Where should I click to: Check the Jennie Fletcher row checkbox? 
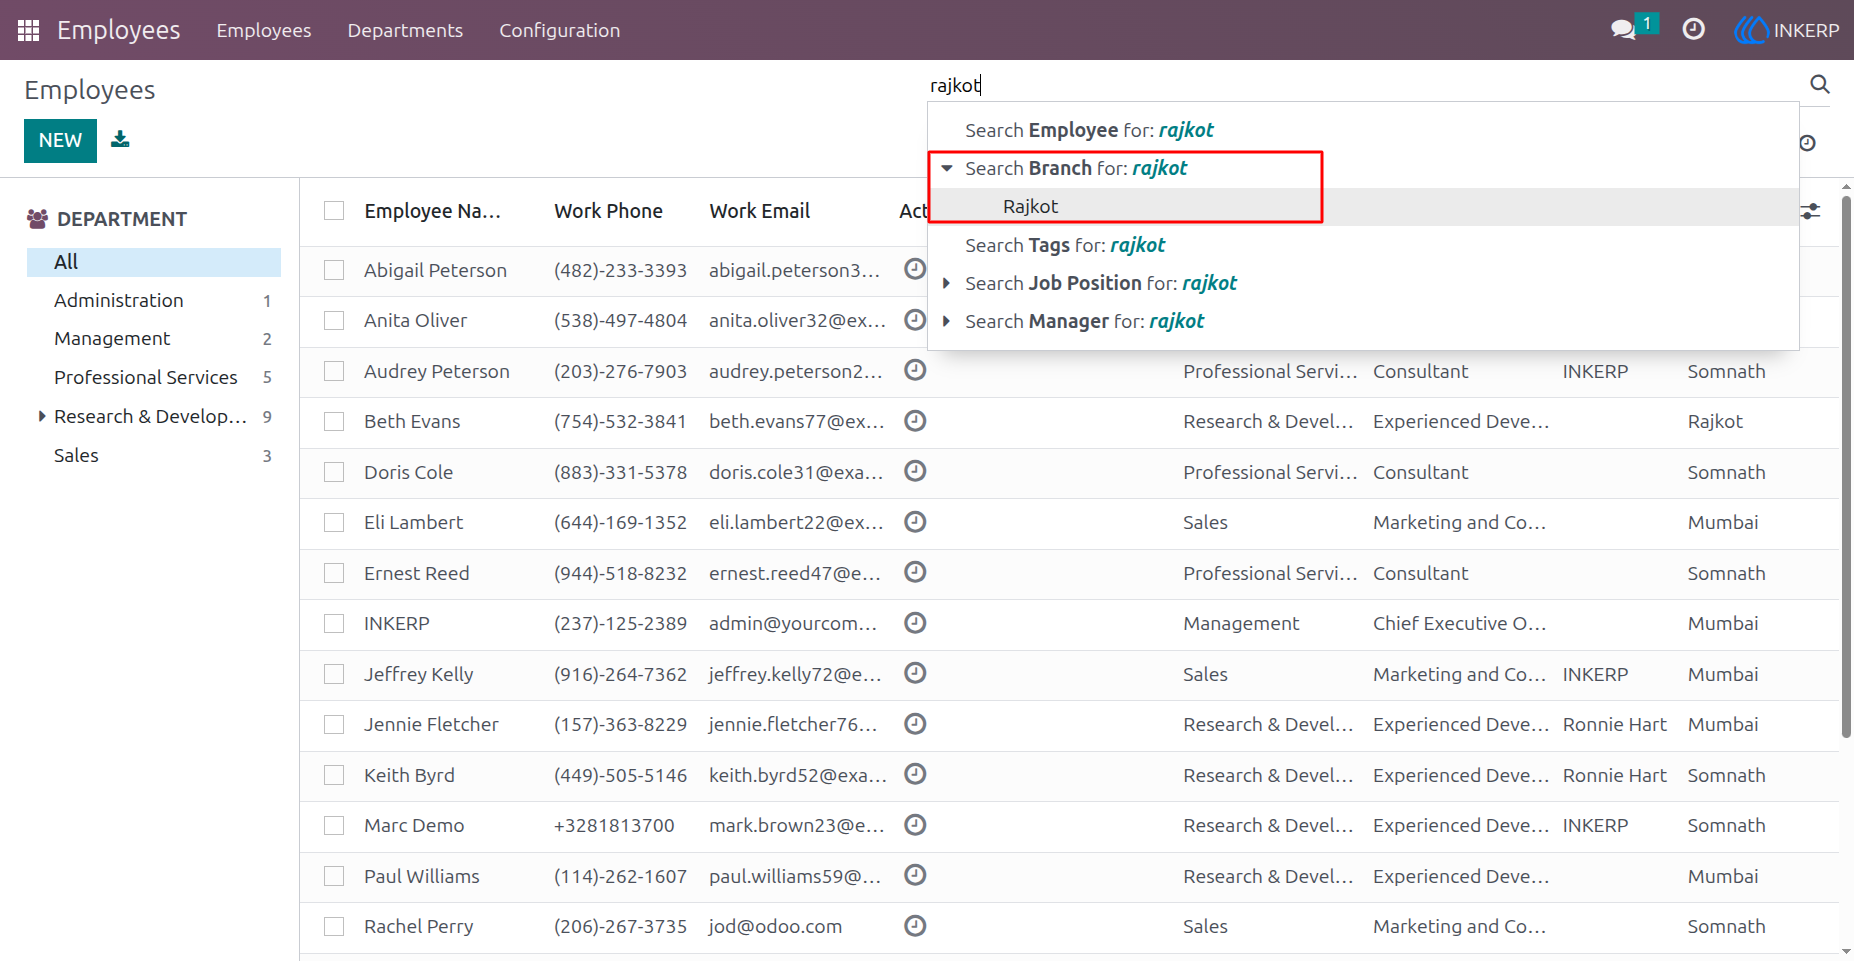334,725
